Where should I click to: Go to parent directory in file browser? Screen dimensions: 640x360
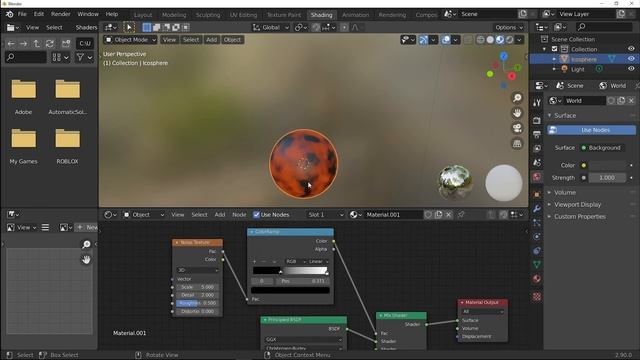(x=37, y=44)
